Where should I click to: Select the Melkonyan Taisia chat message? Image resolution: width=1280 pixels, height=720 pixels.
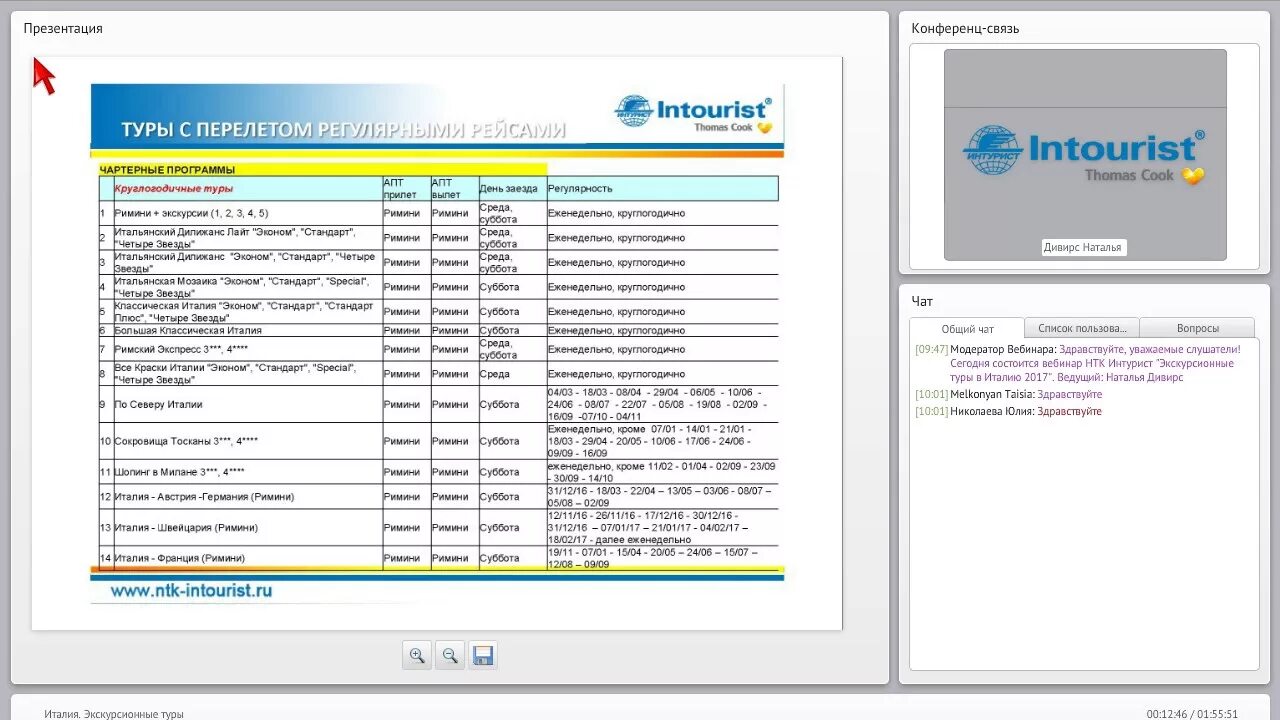point(1008,394)
